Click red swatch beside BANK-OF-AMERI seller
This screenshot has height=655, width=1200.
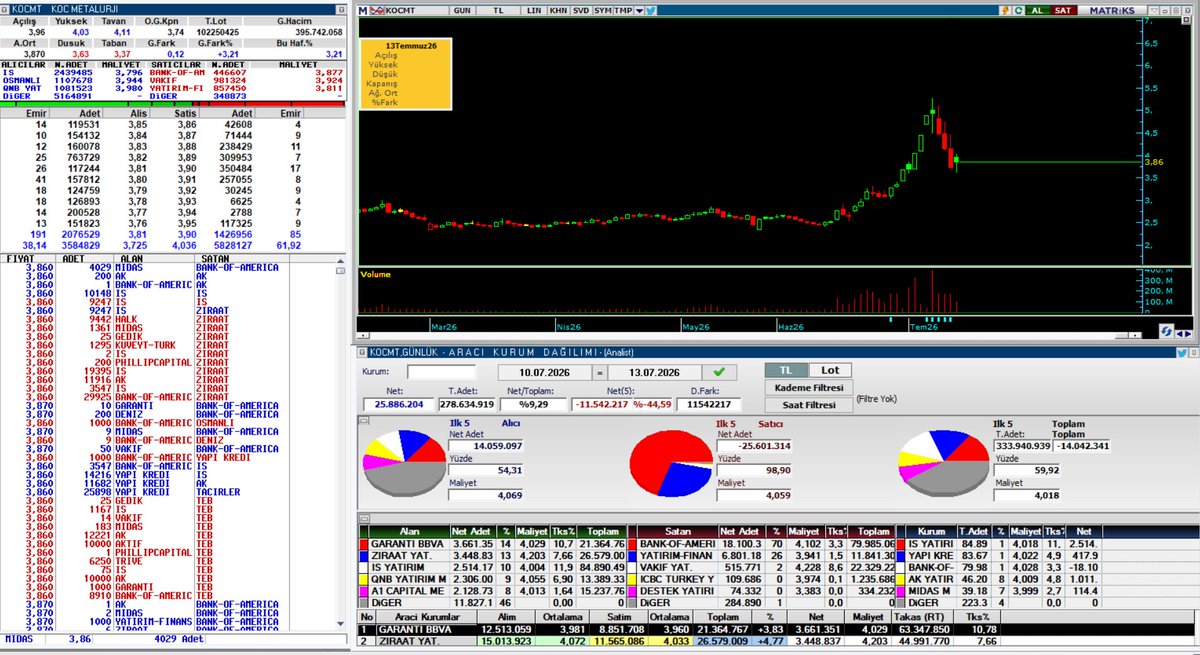point(631,544)
